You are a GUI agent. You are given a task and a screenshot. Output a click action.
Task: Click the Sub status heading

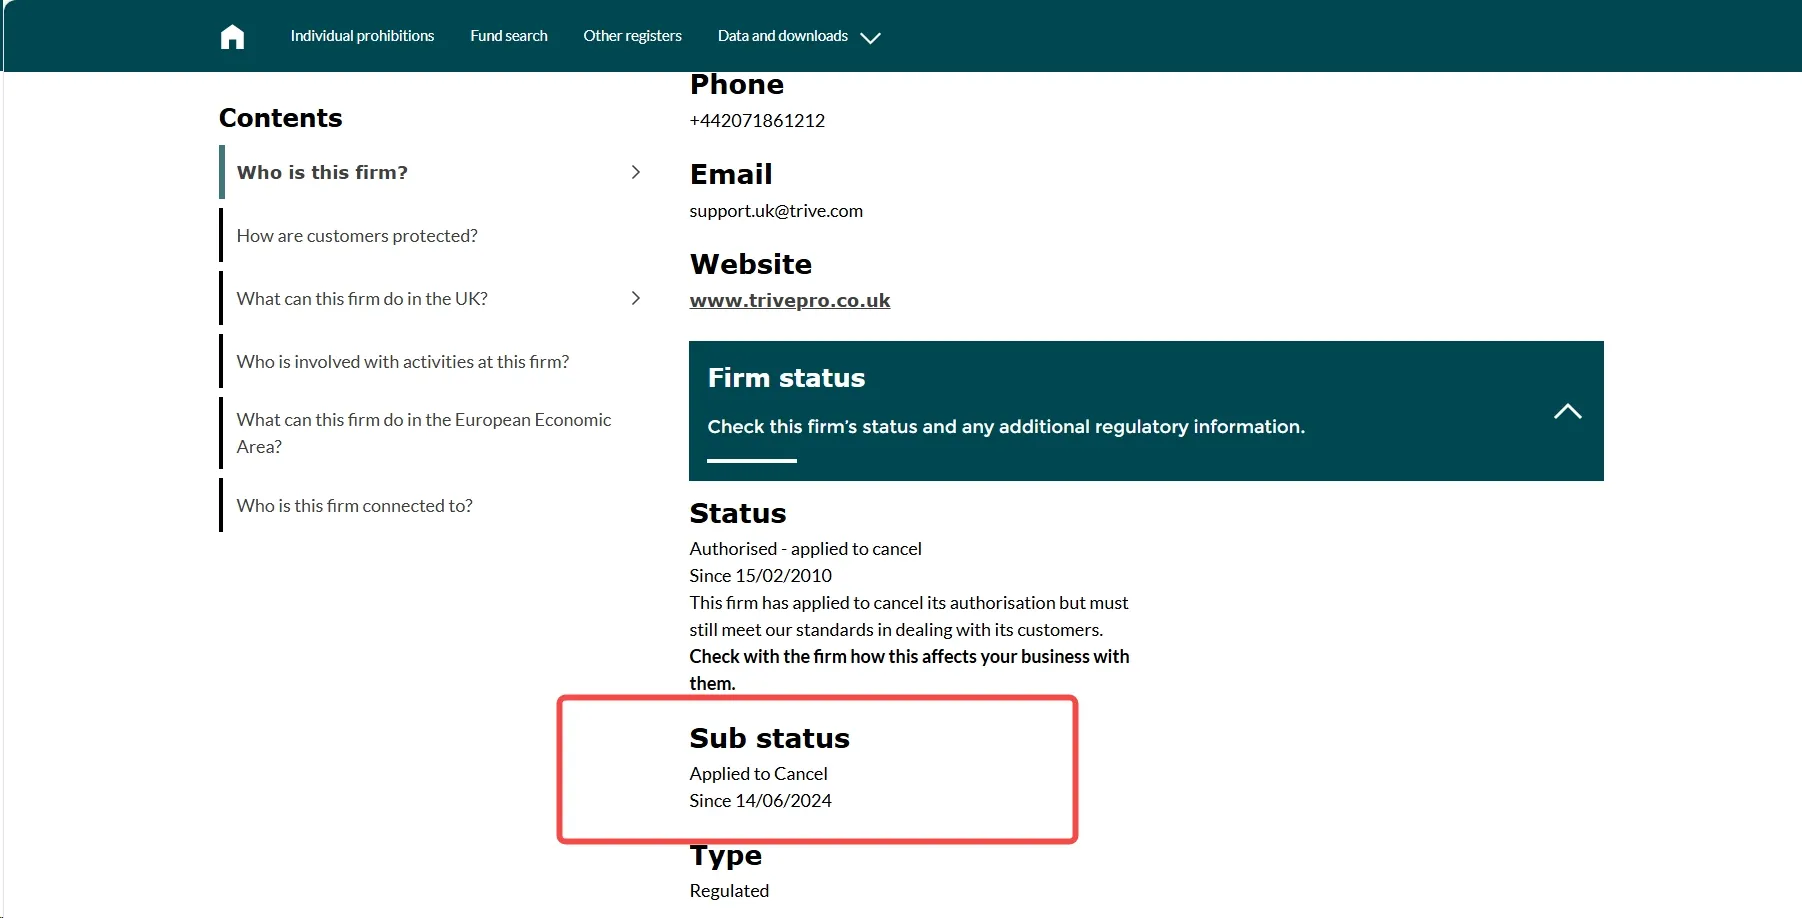(769, 738)
